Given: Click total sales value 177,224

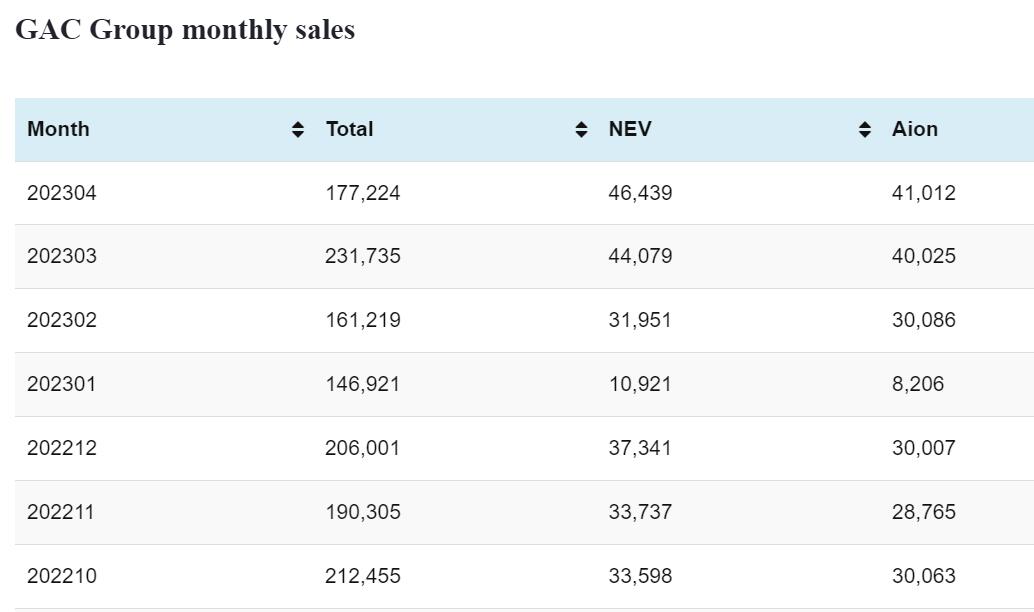Looking at the screenshot, I should pos(362,193).
